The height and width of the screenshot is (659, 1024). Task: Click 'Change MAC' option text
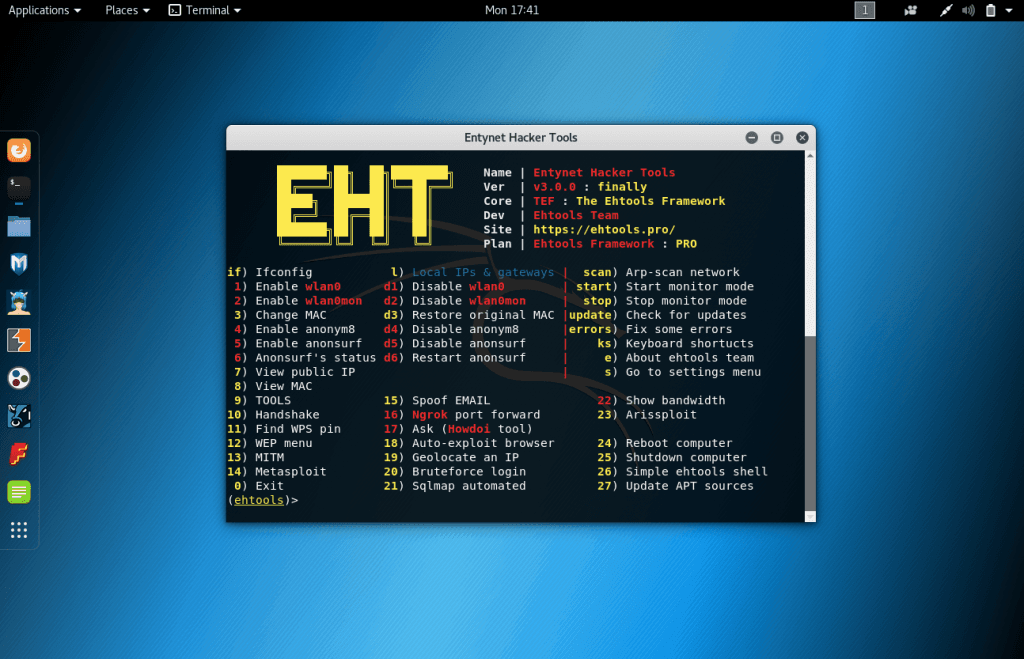[x=291, y=315]
